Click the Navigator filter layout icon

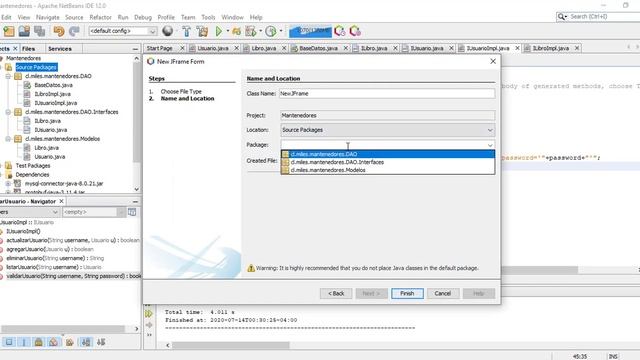coord(132,212)
